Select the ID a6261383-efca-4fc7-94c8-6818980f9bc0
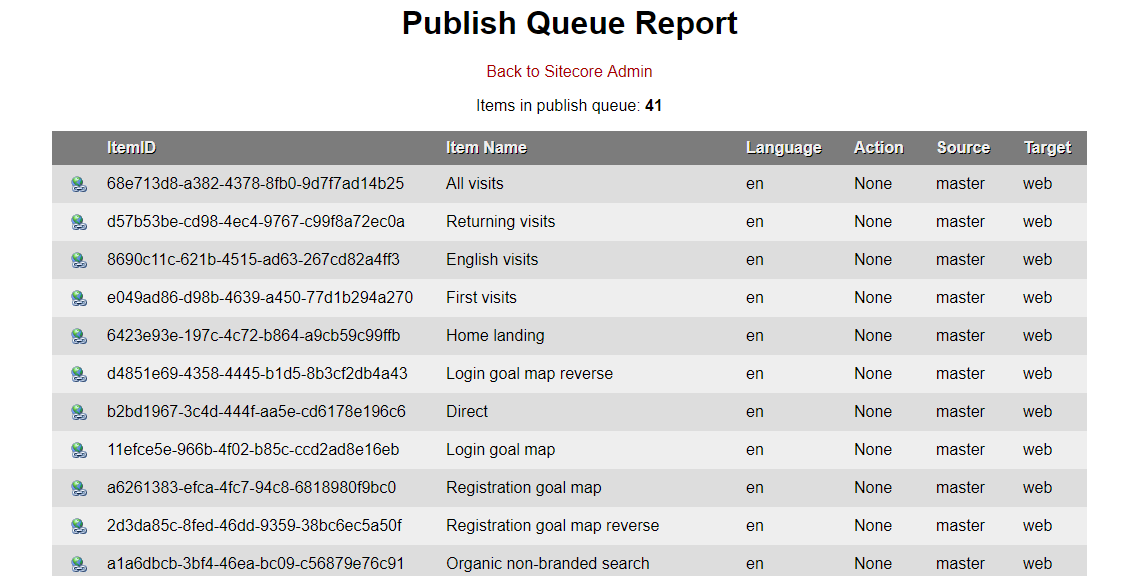Viewport: 1146px width, 576px height. [251, 488]
